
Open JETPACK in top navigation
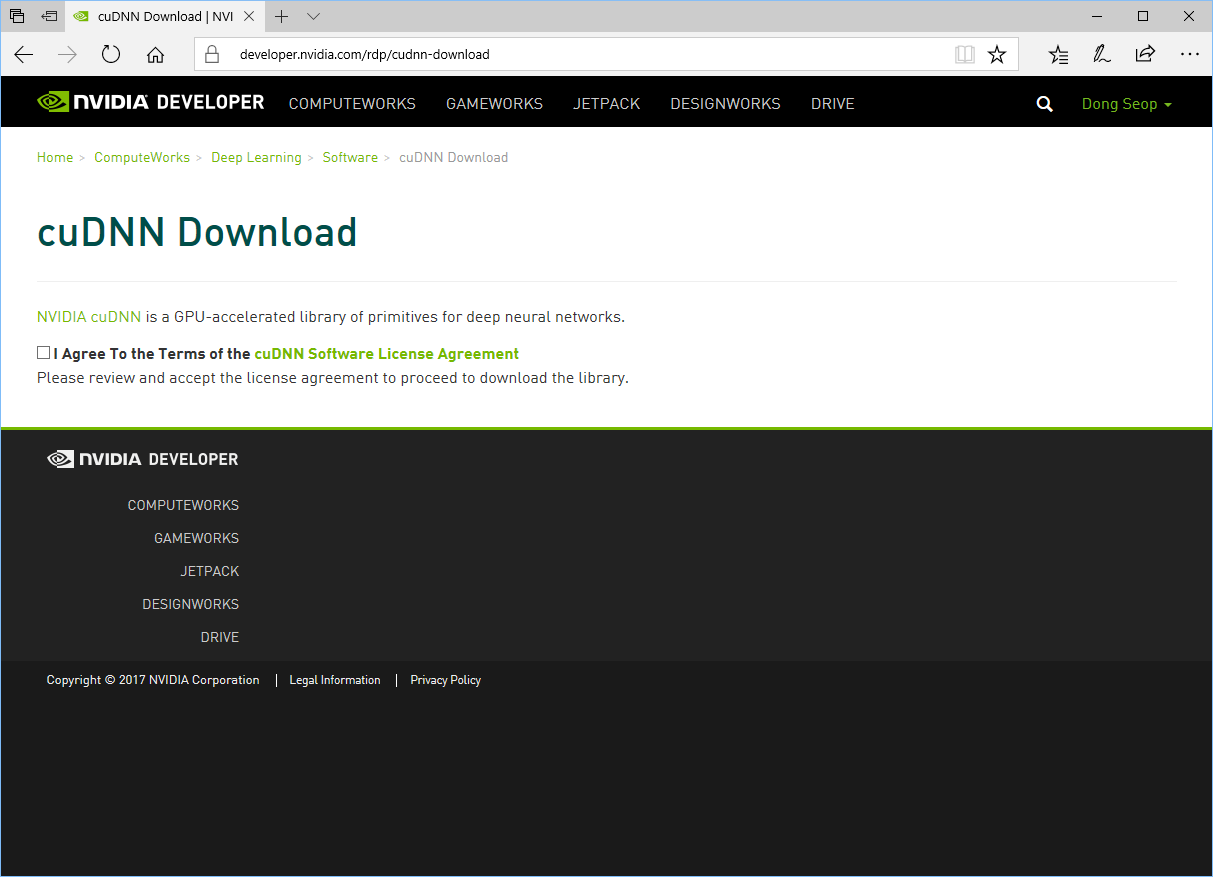point(606,104)
